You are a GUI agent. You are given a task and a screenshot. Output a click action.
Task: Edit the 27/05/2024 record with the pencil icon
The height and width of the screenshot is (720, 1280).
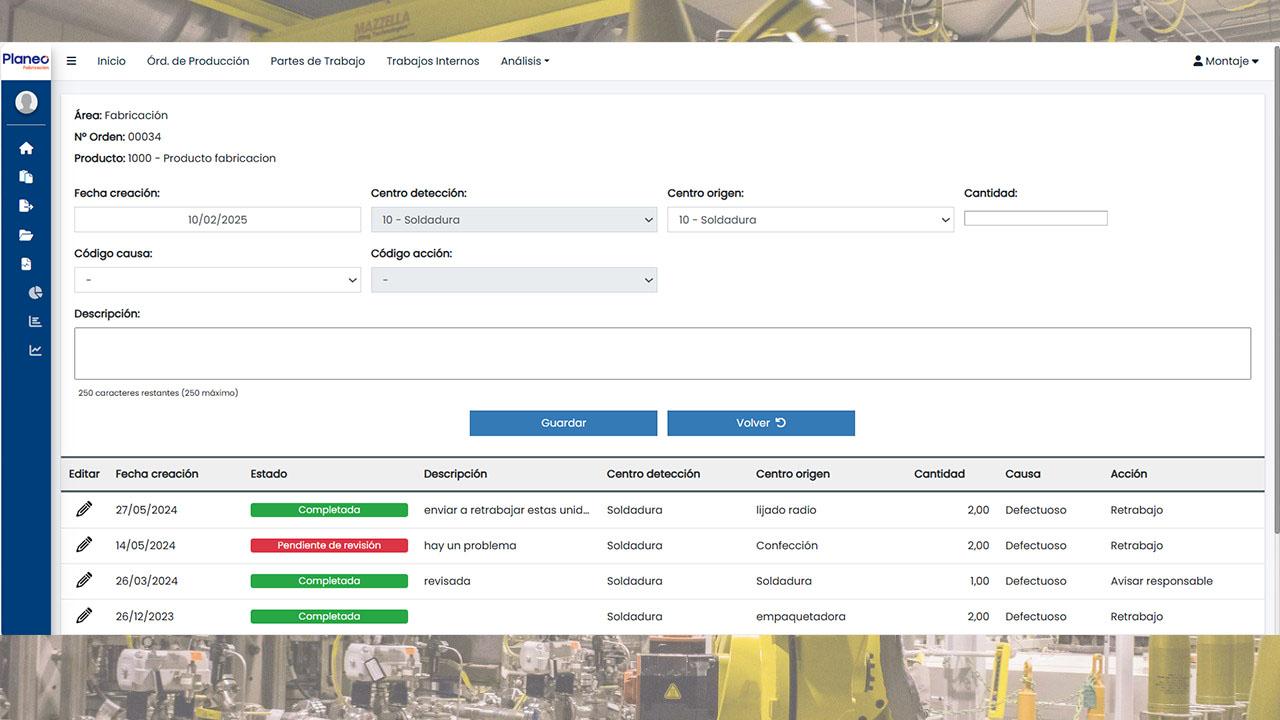coord(84,509)
